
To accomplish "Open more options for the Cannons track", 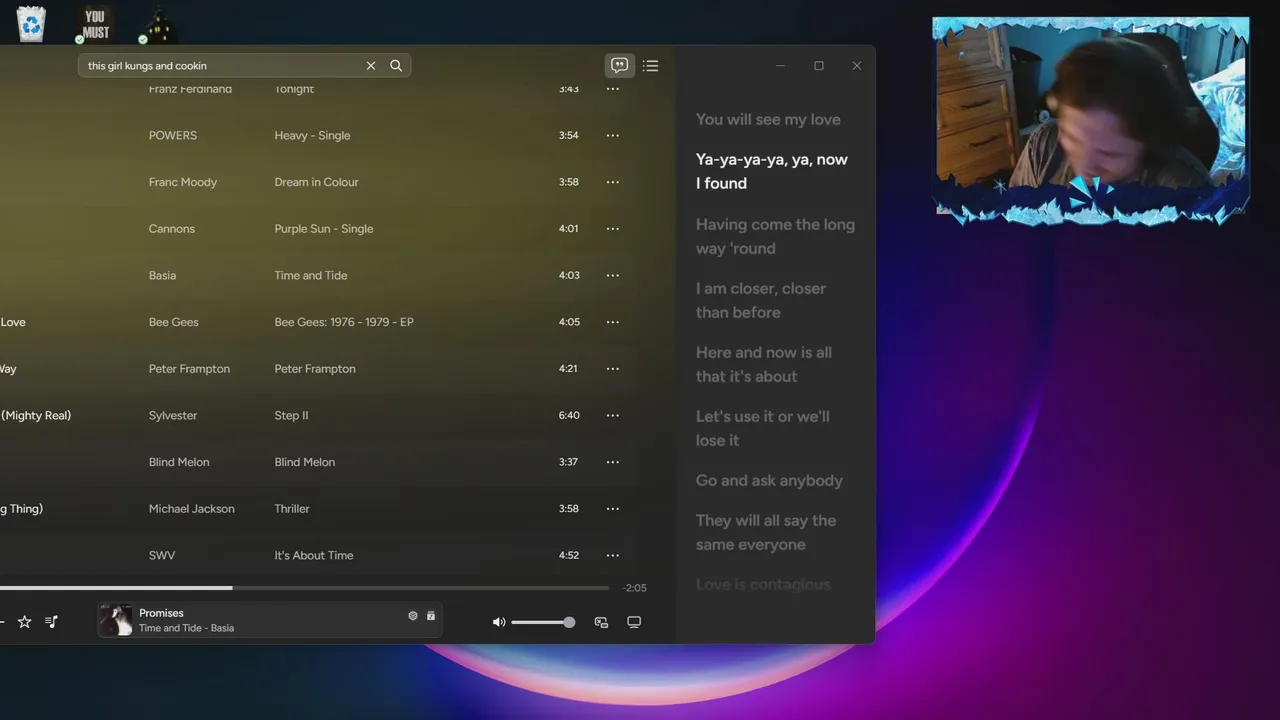I will [x=613, y=229].
